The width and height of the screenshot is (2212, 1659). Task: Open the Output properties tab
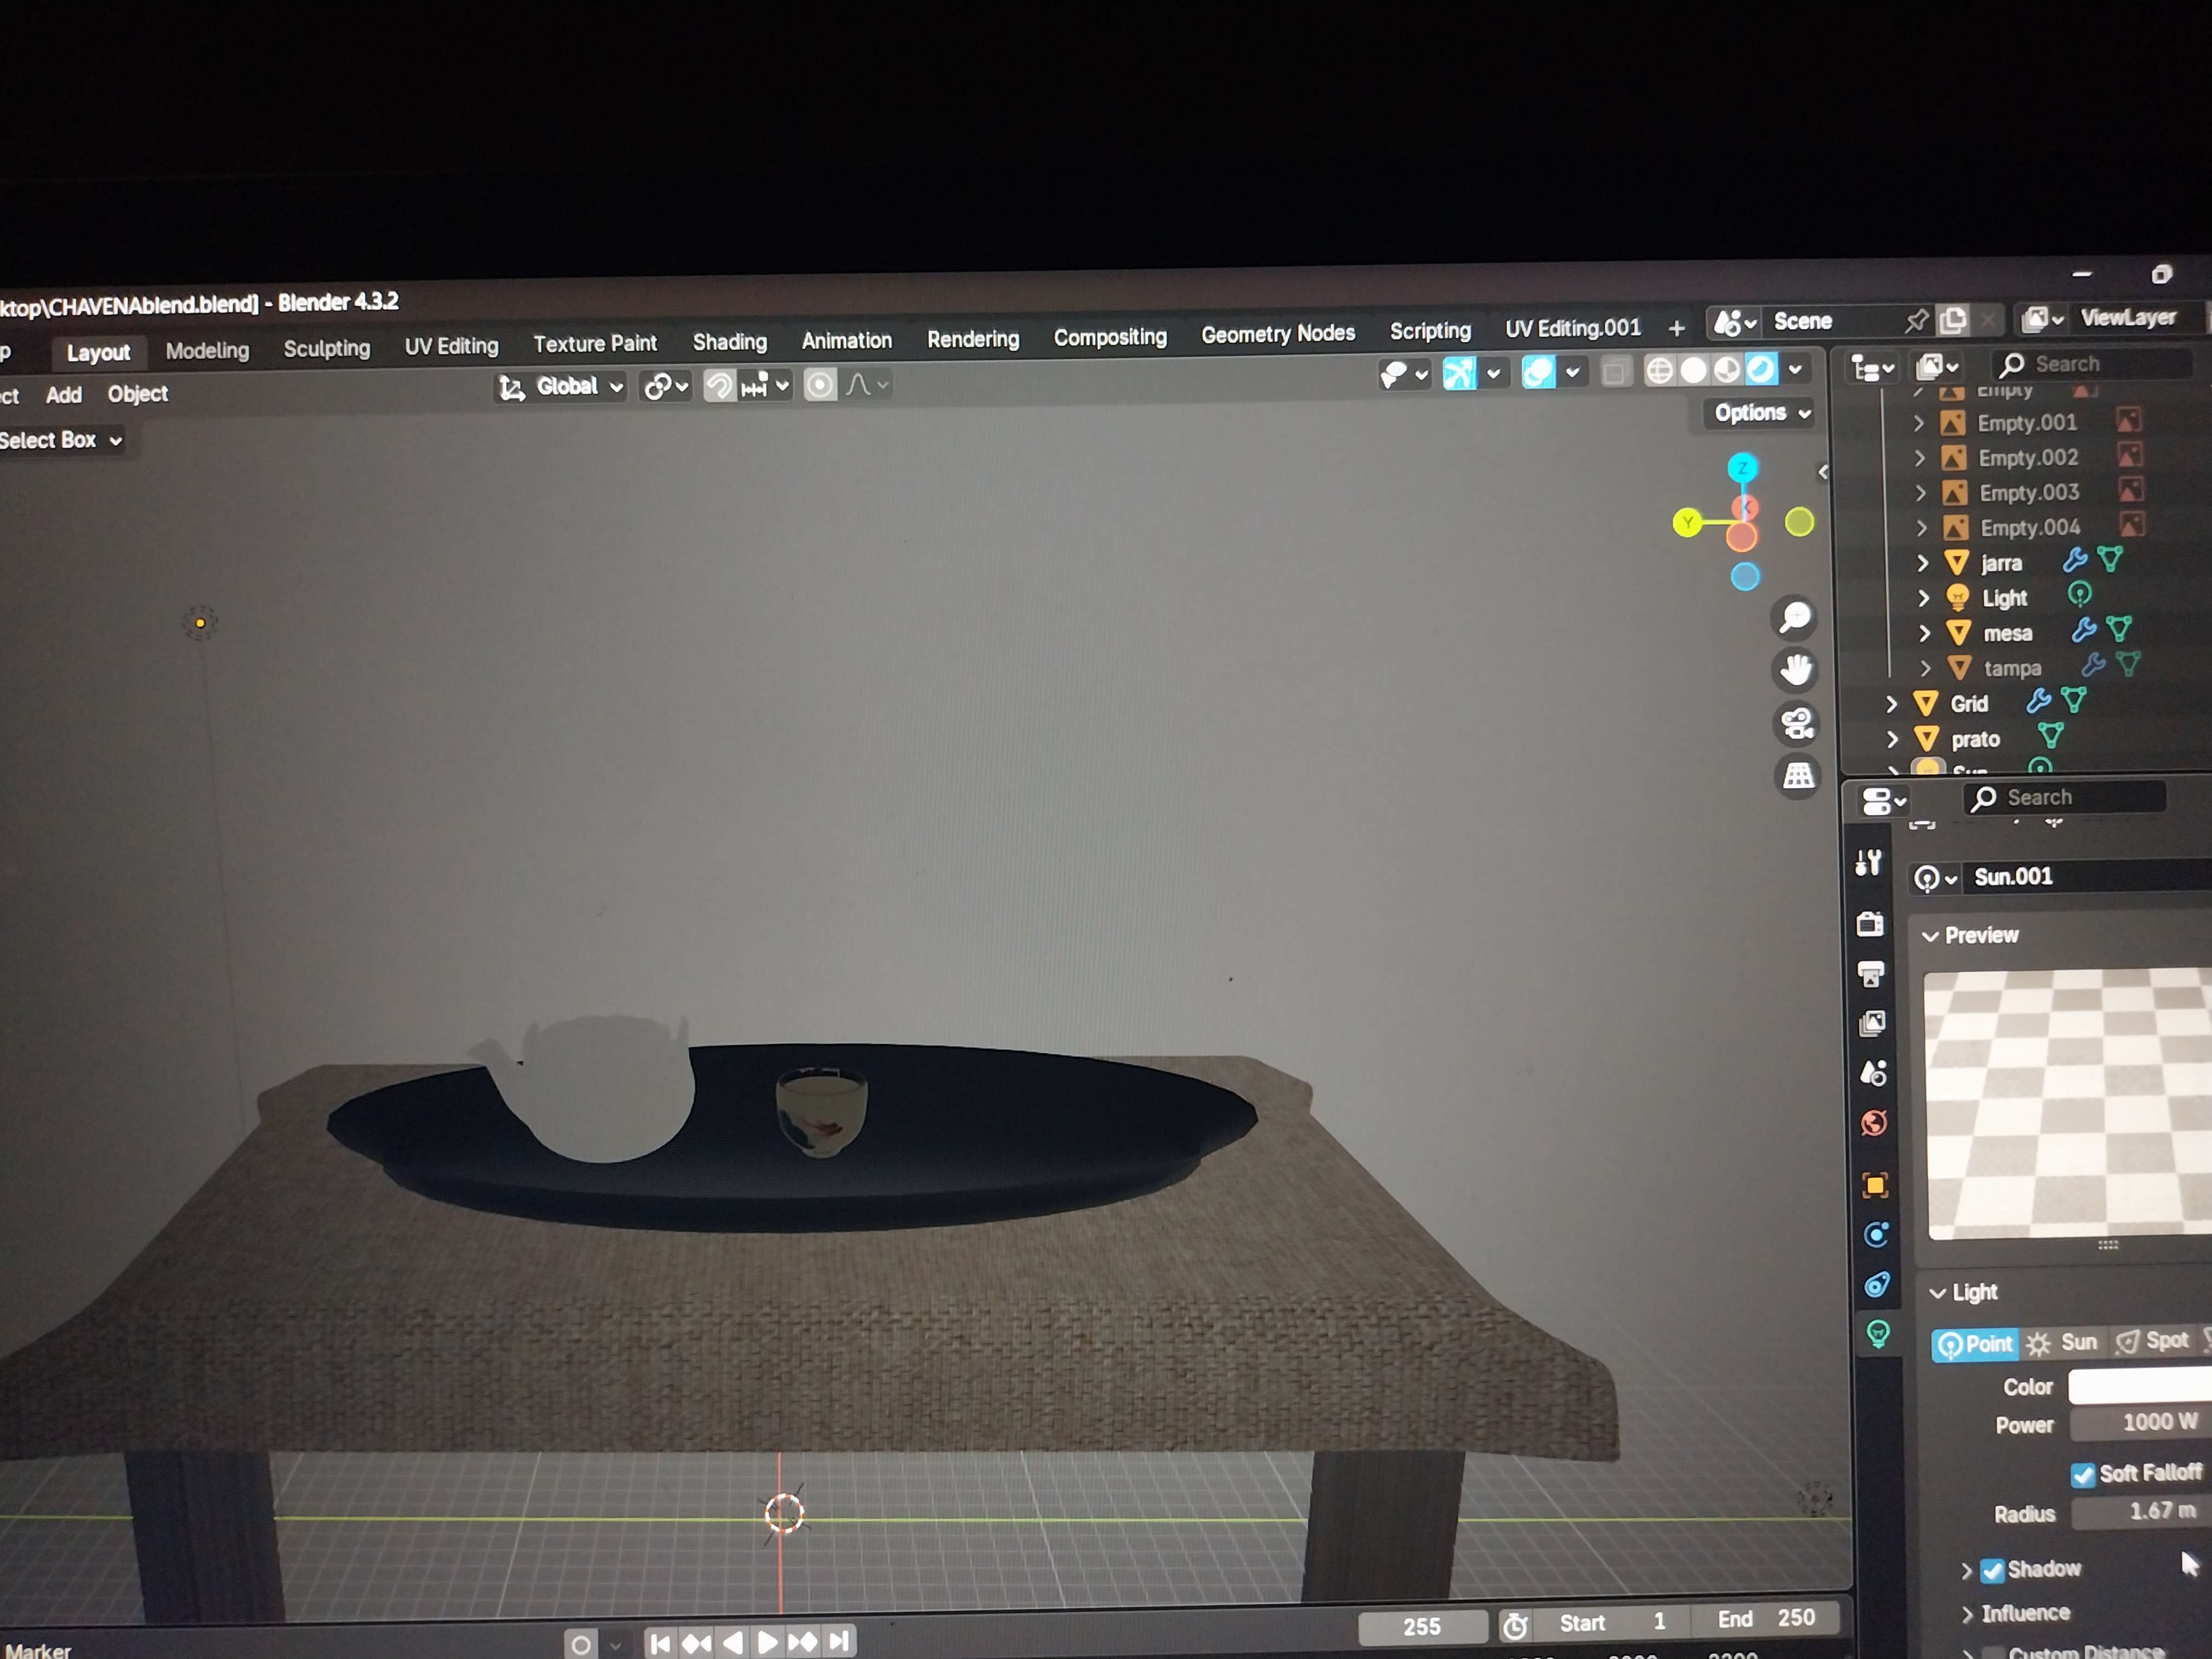1871,973
